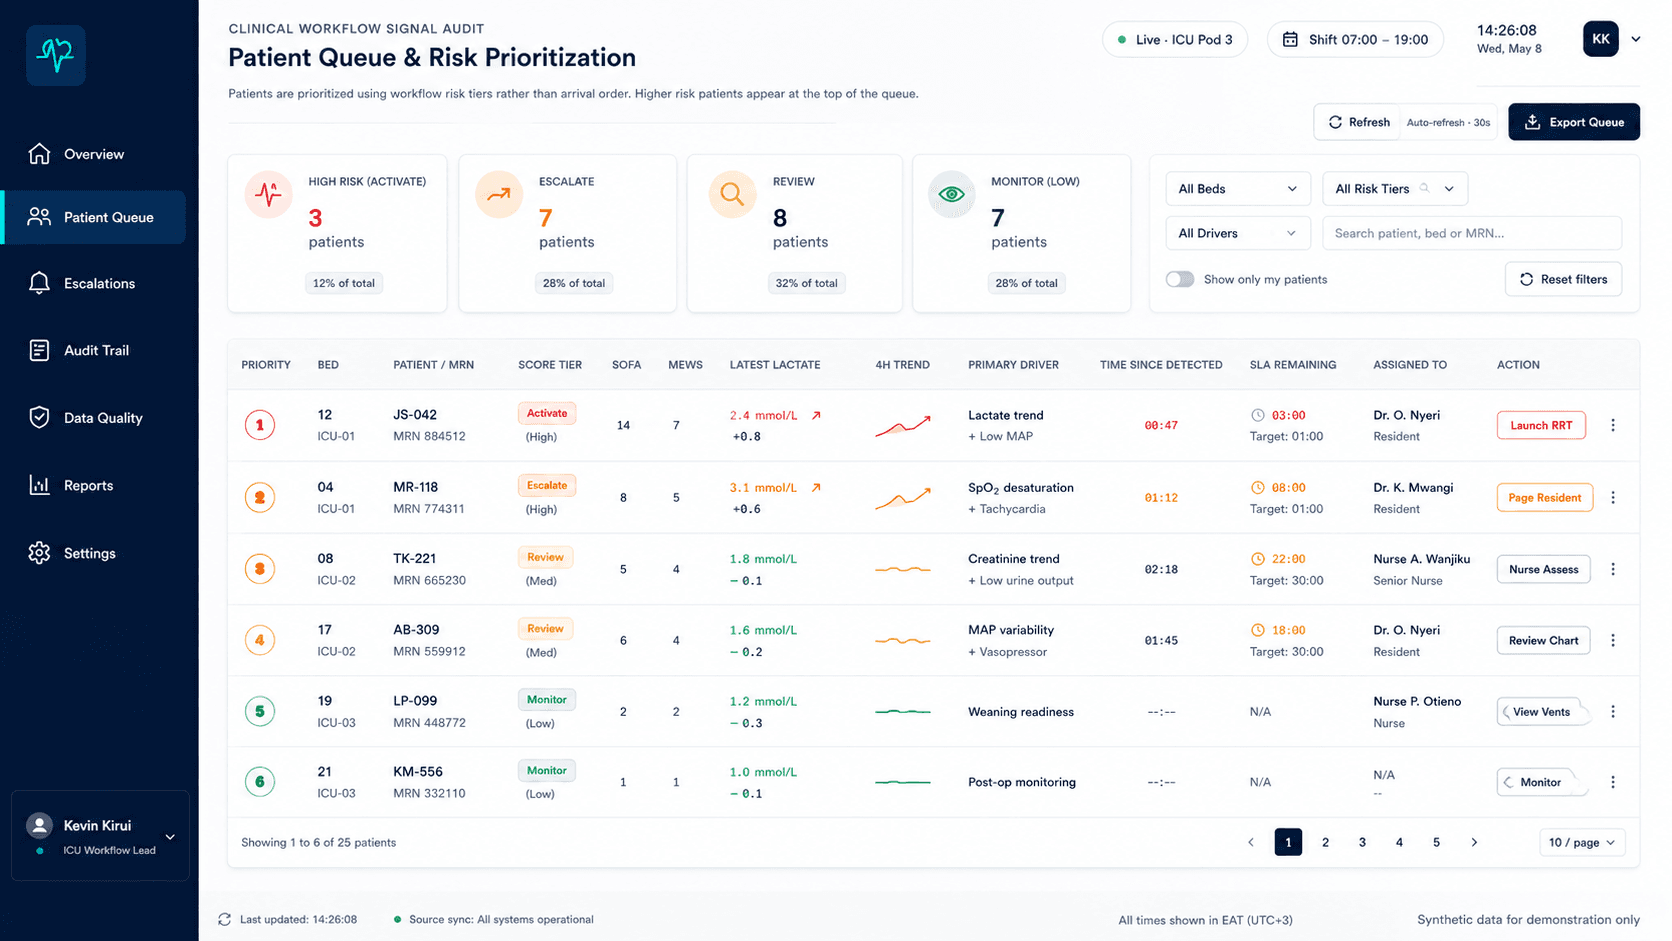Click the Data Quality shield icon
Image resolution: width=1672 pixels, height=941 pixels.
[39, 417]
